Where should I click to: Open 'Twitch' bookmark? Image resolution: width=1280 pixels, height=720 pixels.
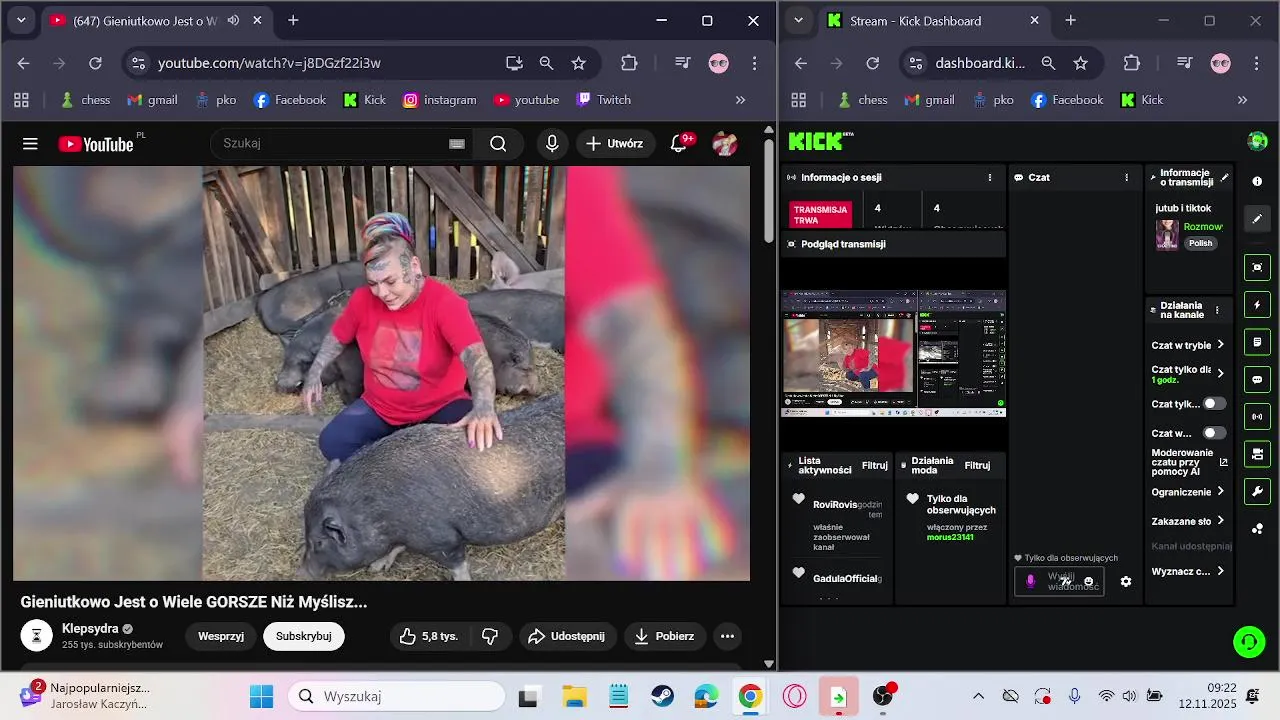tap(604, 100)
